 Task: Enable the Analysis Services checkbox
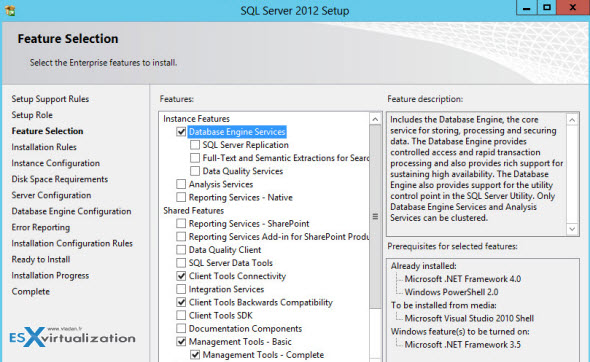tap(181, 184)
